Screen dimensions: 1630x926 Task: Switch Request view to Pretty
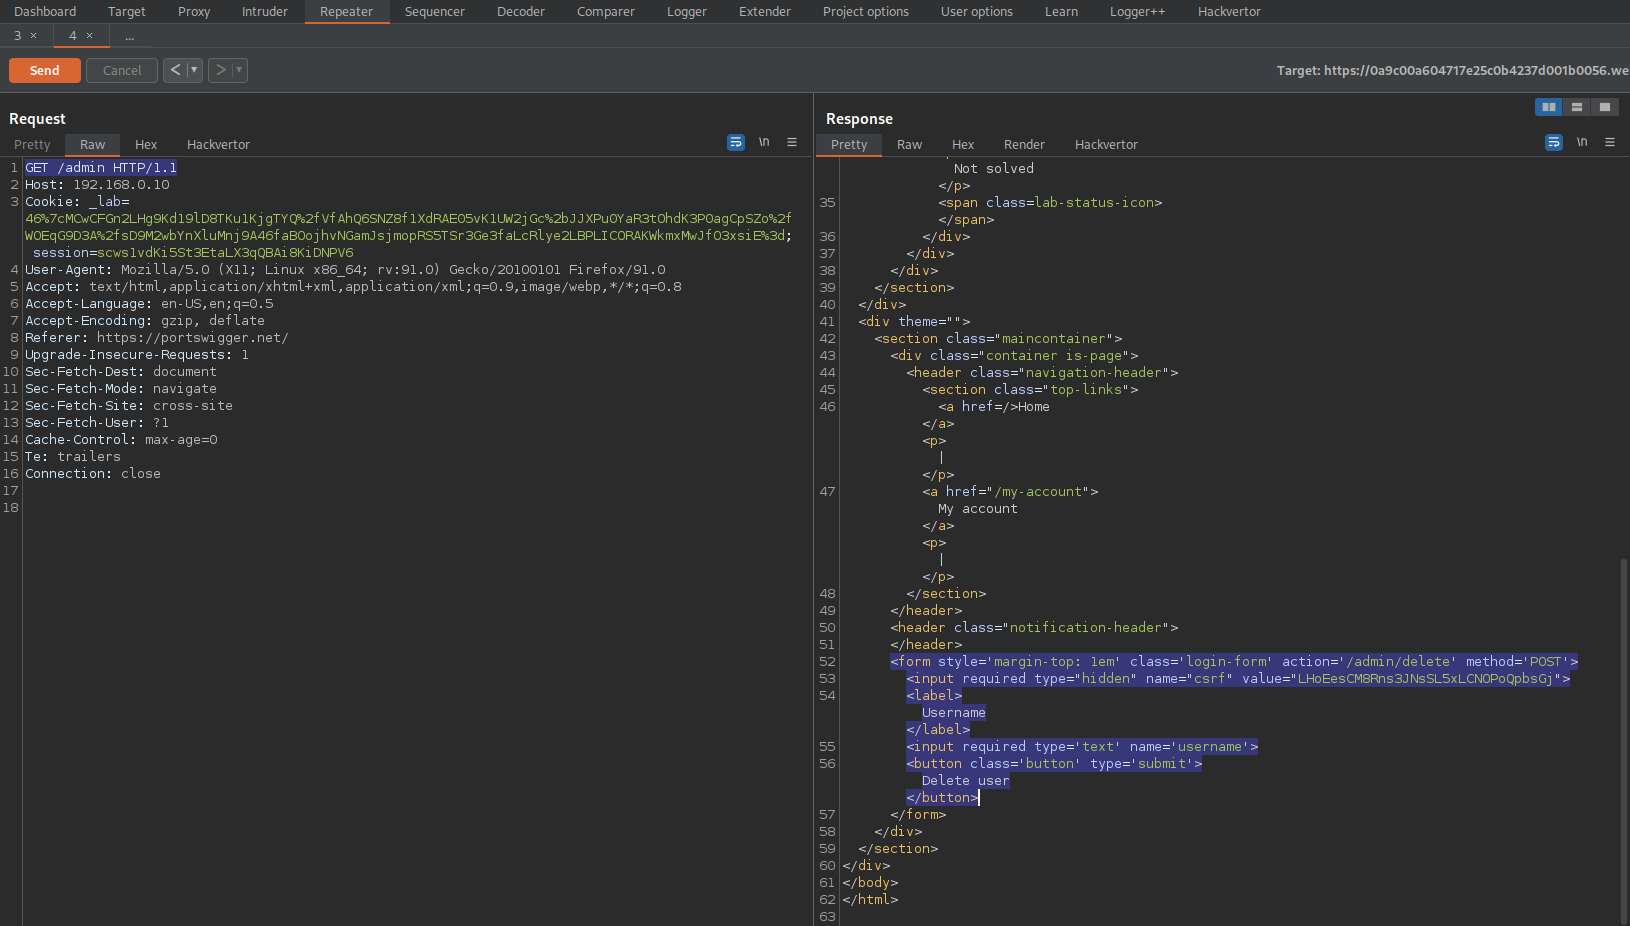coord(32,145)
